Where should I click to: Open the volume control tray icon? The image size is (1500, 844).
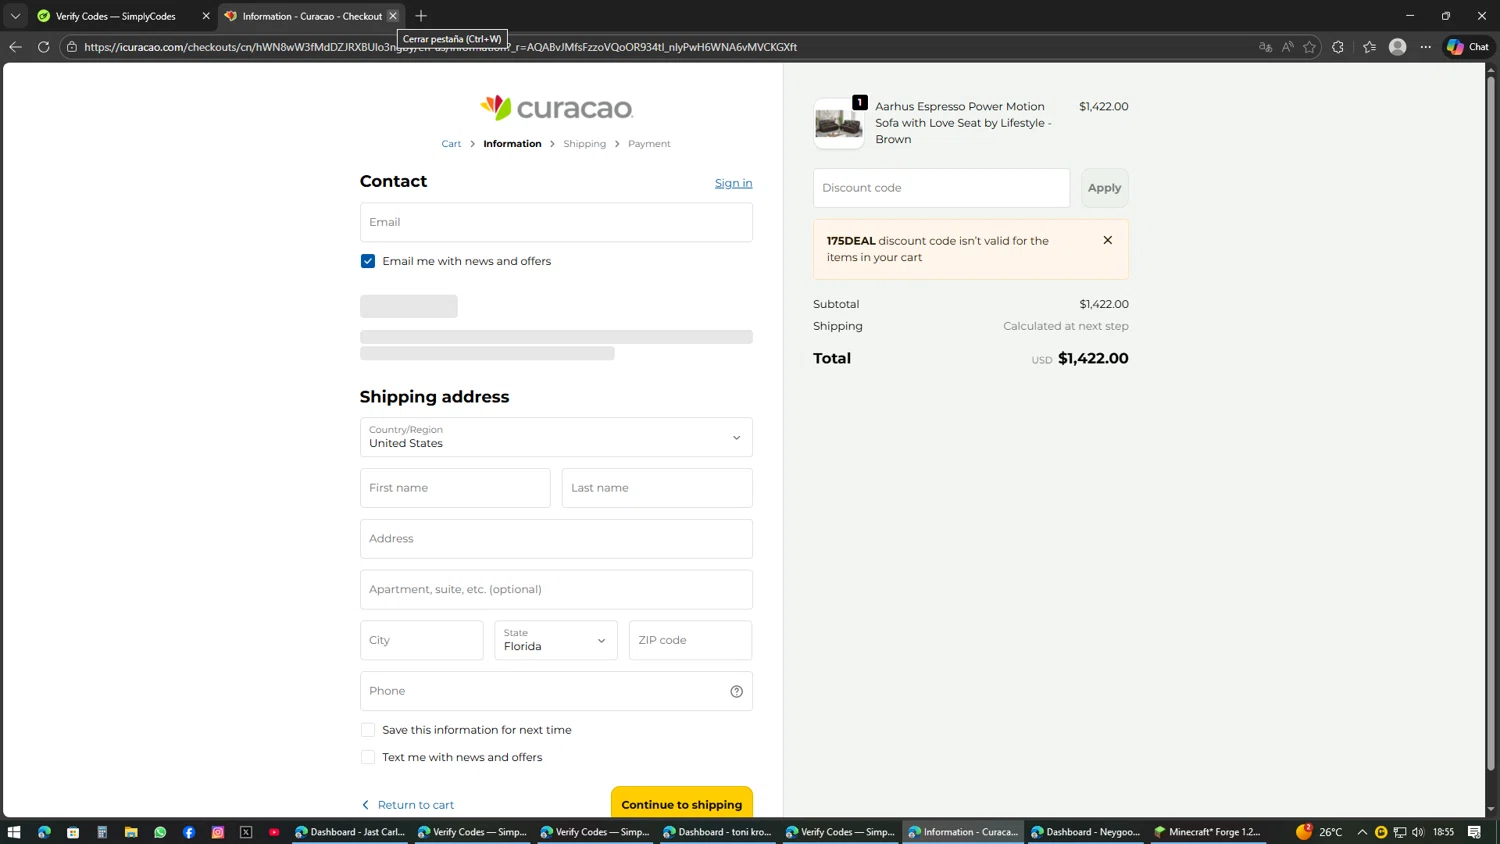click(x=1418, y=832)
